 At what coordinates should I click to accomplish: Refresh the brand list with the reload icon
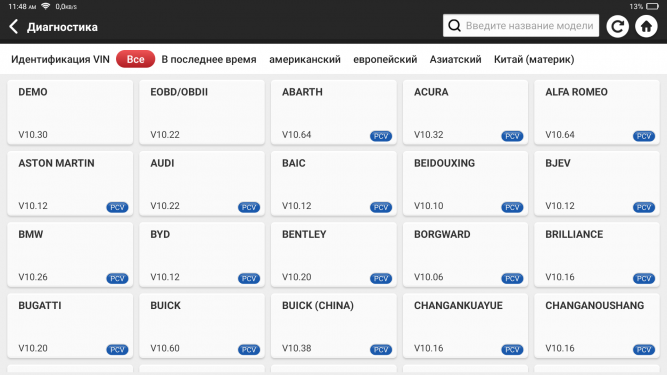[x=617, y=26]
